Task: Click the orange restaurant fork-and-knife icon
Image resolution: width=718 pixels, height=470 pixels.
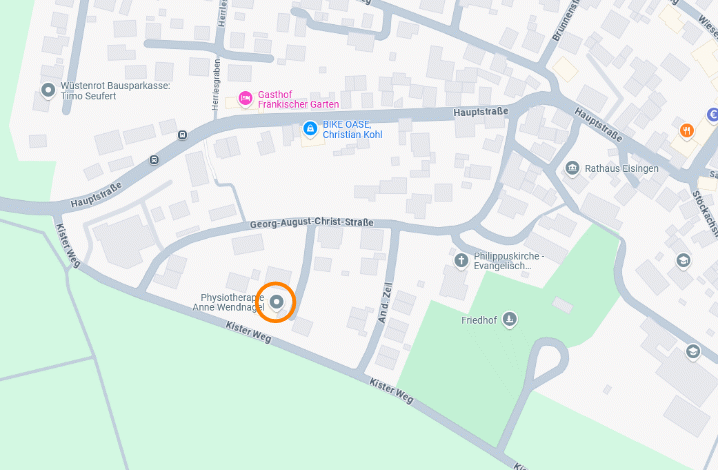Action: tap(686, 131)
